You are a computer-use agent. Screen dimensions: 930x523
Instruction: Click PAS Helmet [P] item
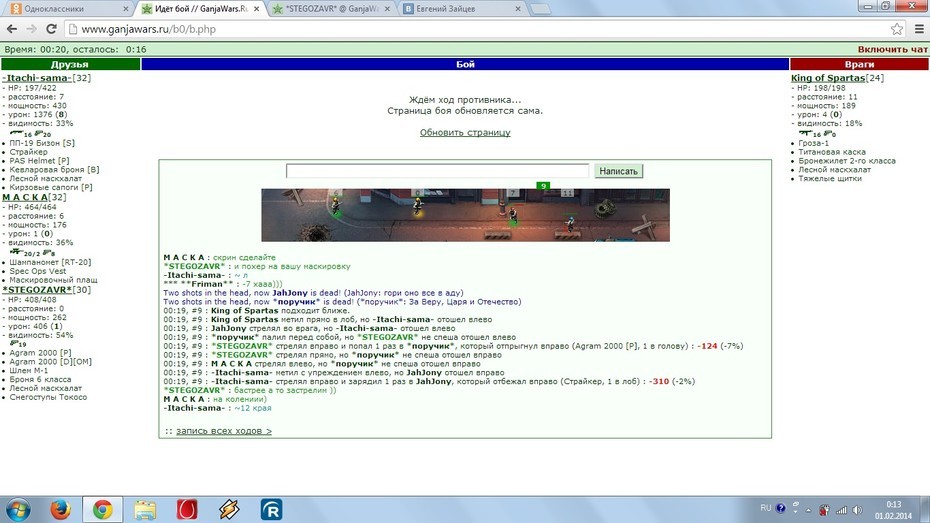click(39, 161)
